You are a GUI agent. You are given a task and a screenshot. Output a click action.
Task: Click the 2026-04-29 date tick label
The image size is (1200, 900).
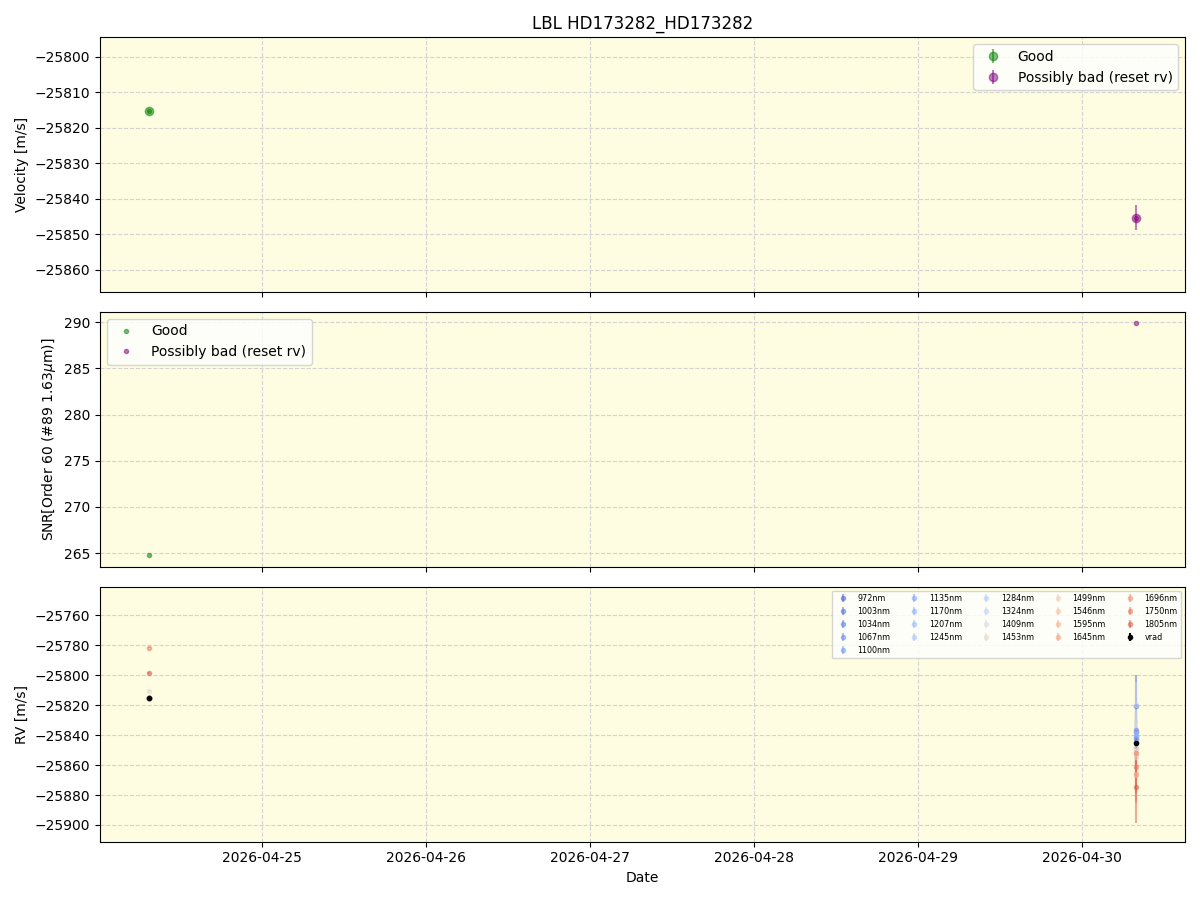918,857
